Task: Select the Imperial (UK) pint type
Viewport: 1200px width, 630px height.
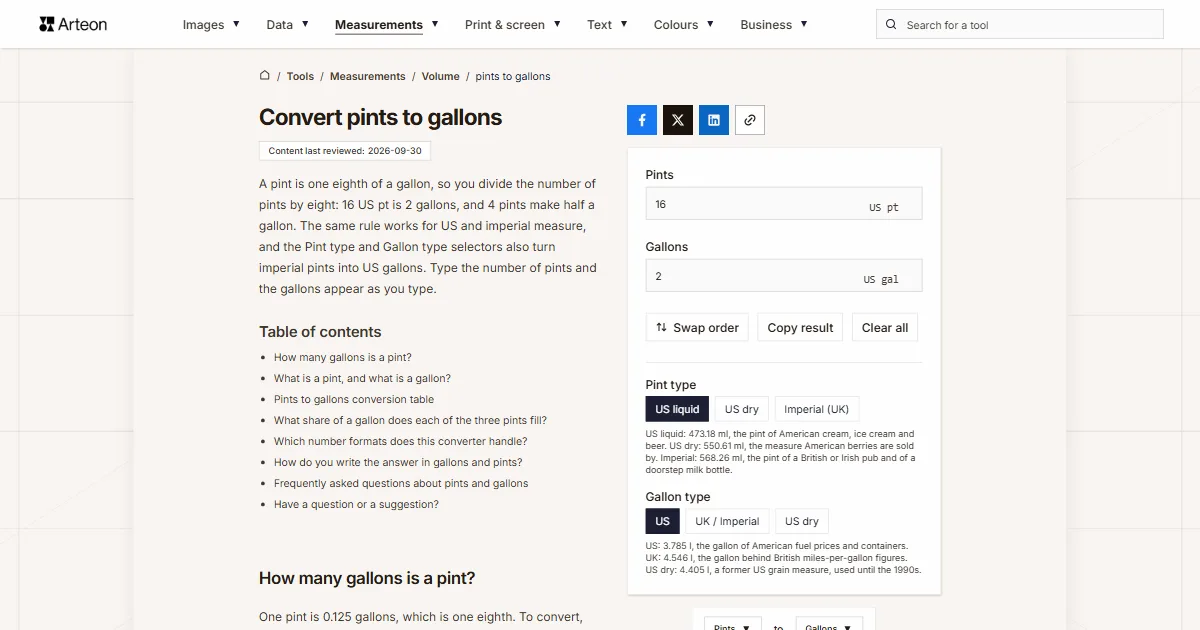Action: (x=817, y=409)
